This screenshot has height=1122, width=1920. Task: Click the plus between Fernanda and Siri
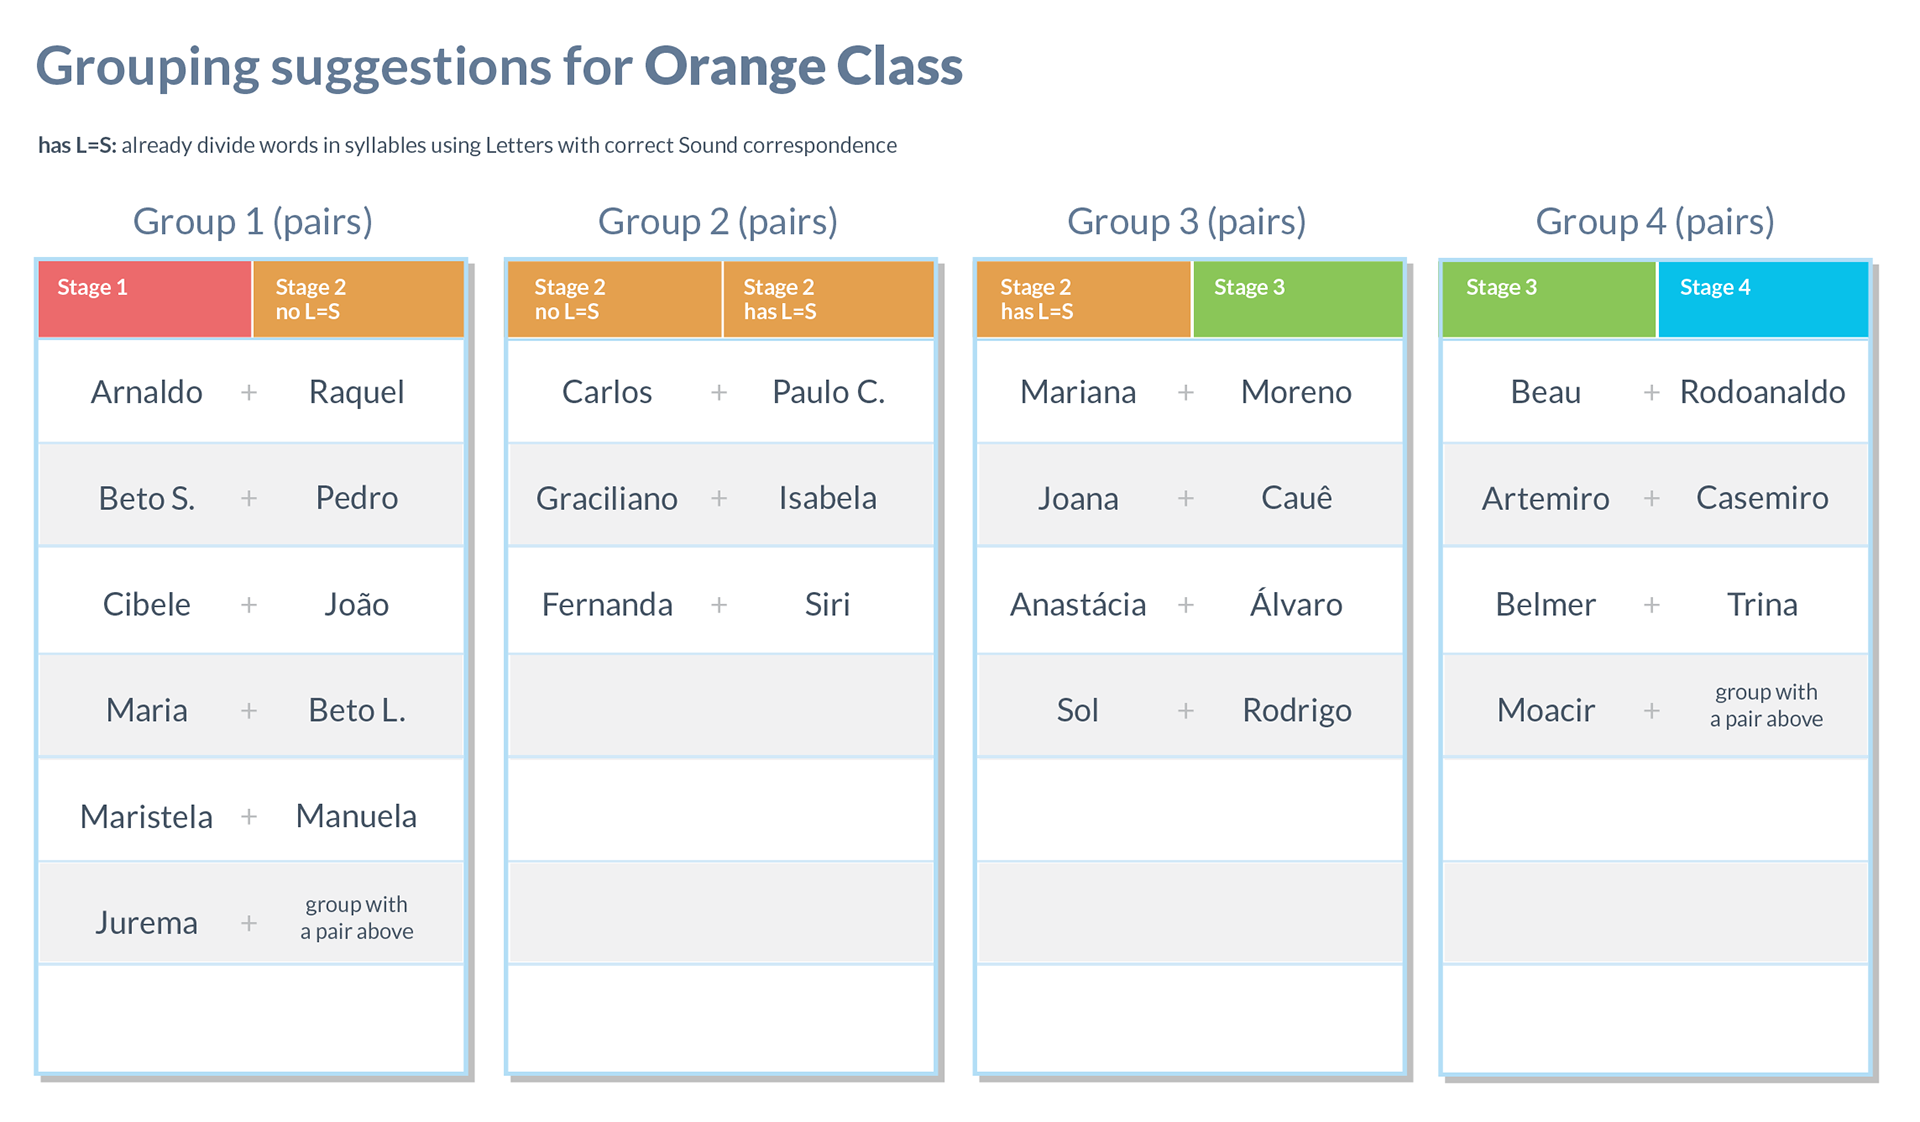pyautogui.click(x=719, y=605)
